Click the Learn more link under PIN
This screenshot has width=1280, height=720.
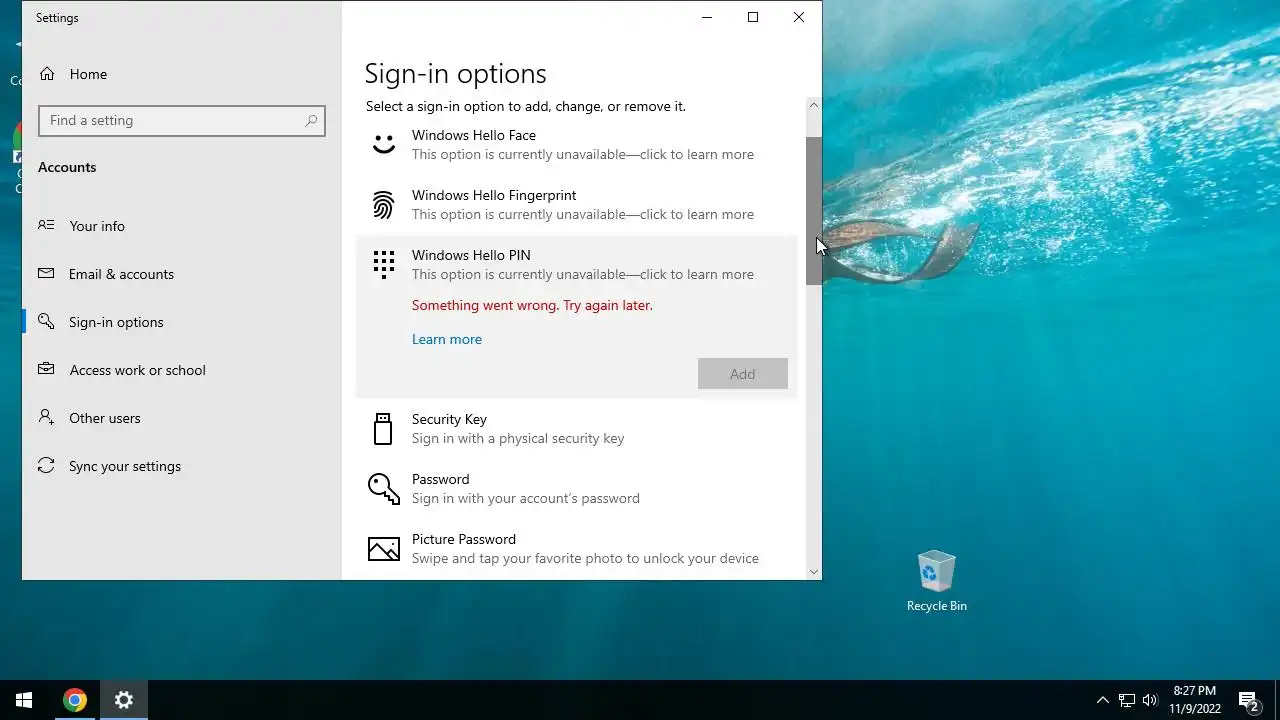coord(447,339)
